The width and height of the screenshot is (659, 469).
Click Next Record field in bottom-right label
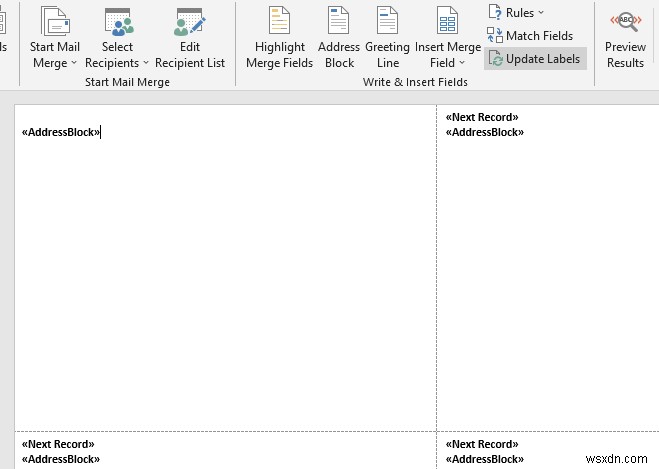pyautogui.click(x=482, y=444)
